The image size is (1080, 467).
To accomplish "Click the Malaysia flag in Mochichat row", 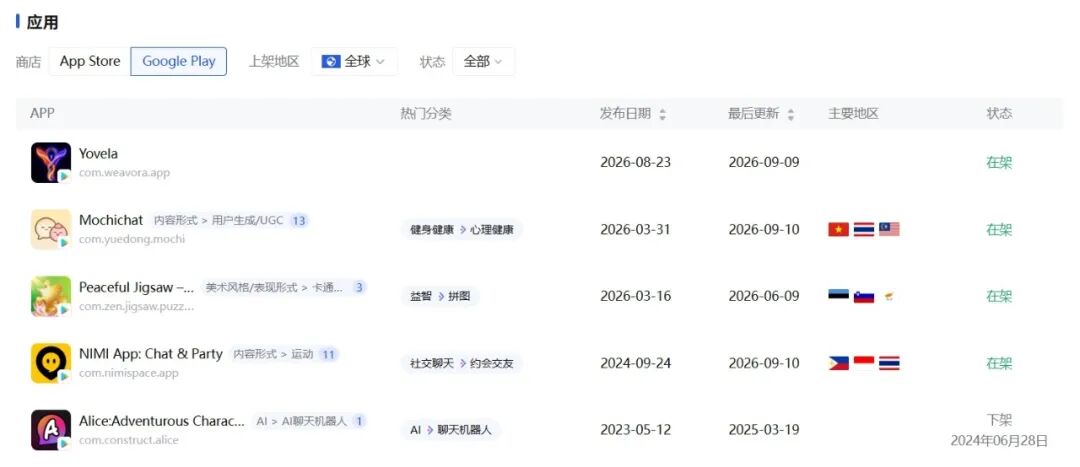I will 889,229.
